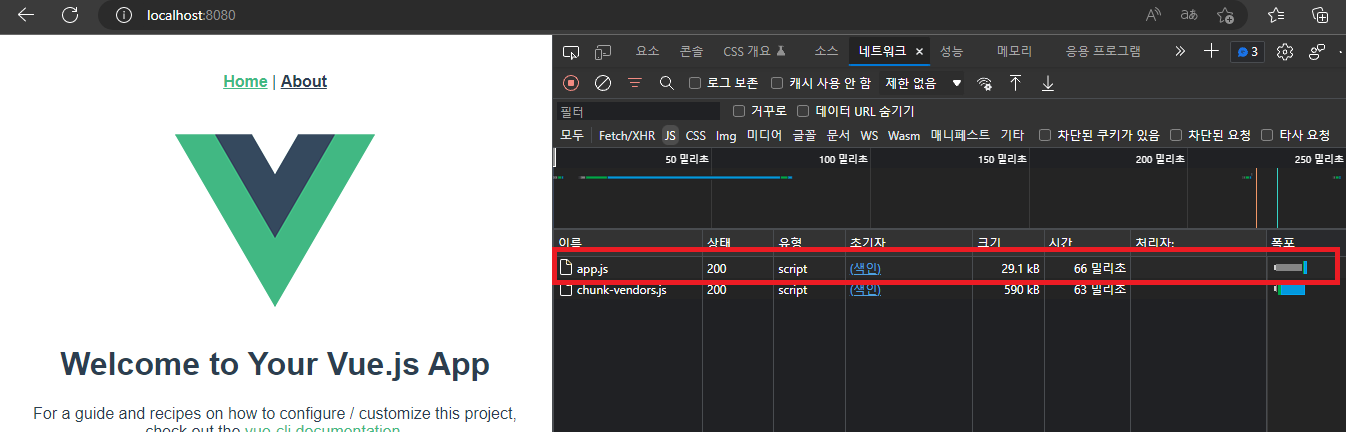Open the About link on the Vue page

[x=304, y=81]
